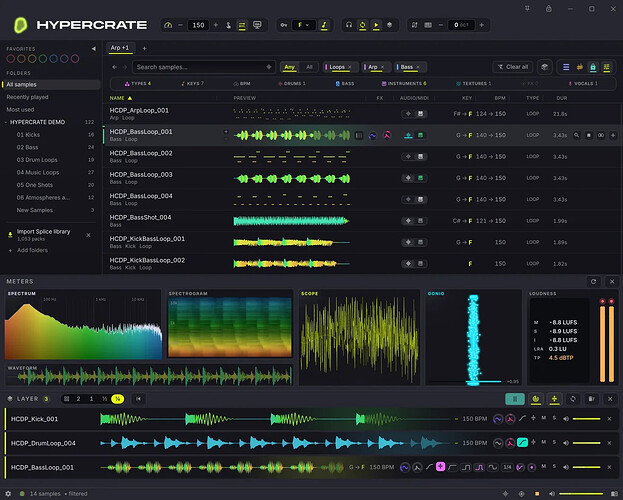Viewport: 623px width, 500px height.
Task: Decrease the tempo with the minus button
Action: tap(180, 25)
